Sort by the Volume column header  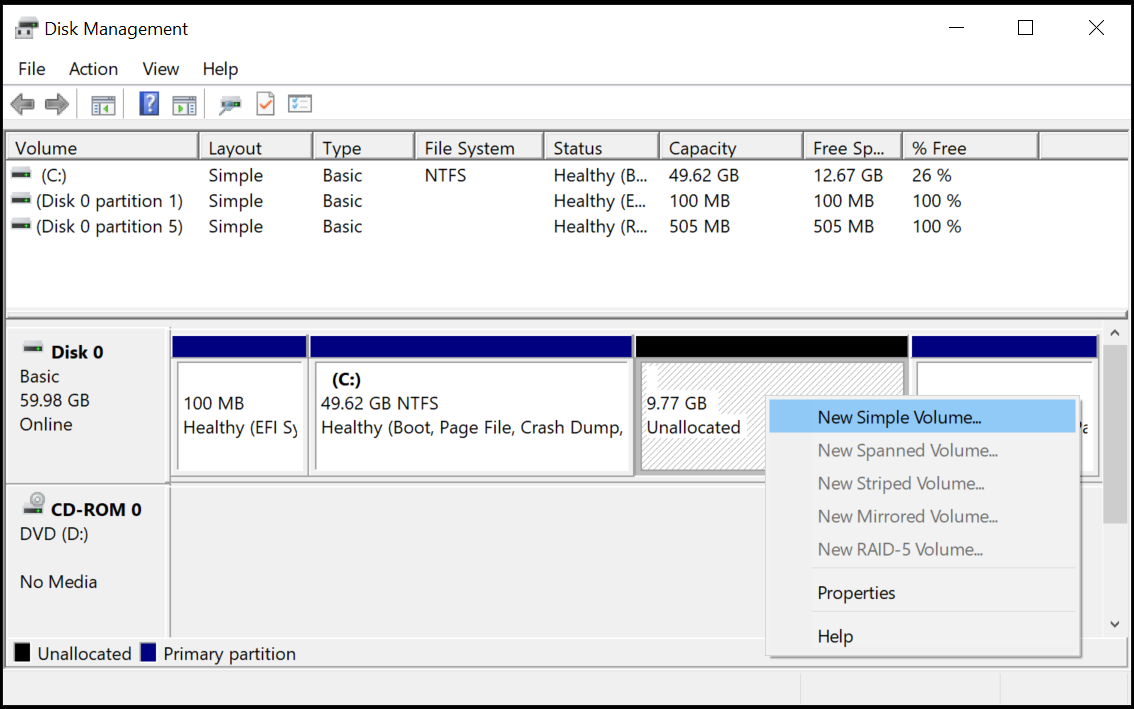(102, 148)
